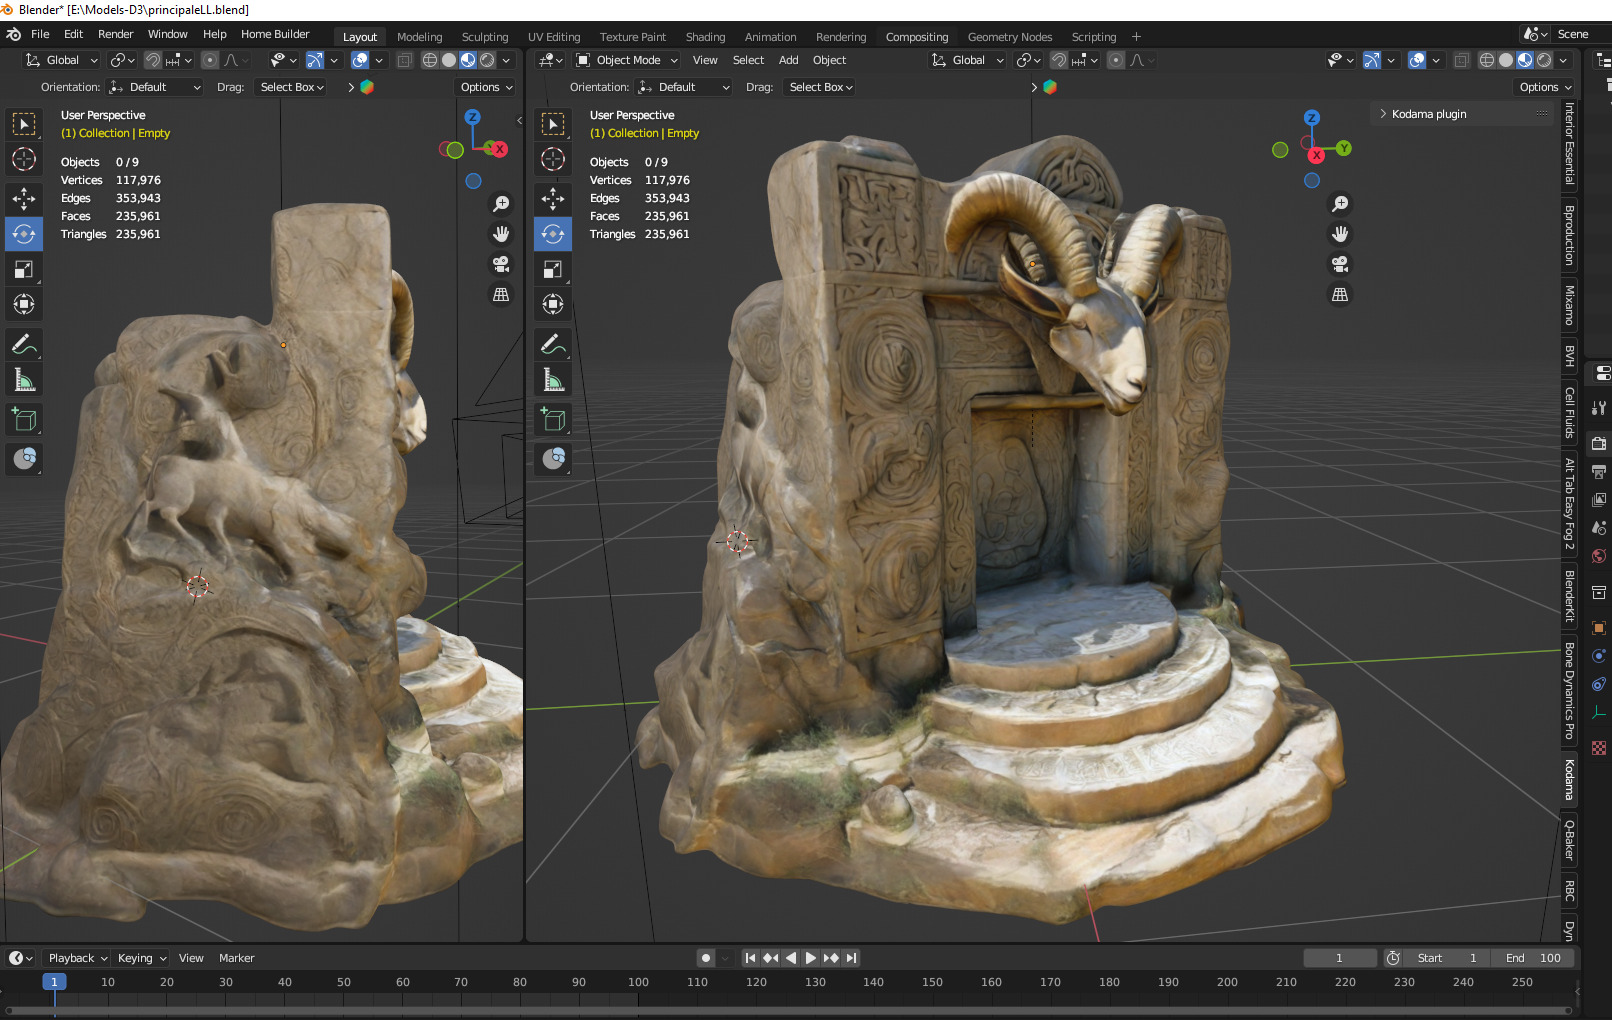This screenshot has height=1020, width=1612.
Task: Toggle X-ray button in left viewport header
Action: point(404,60)
